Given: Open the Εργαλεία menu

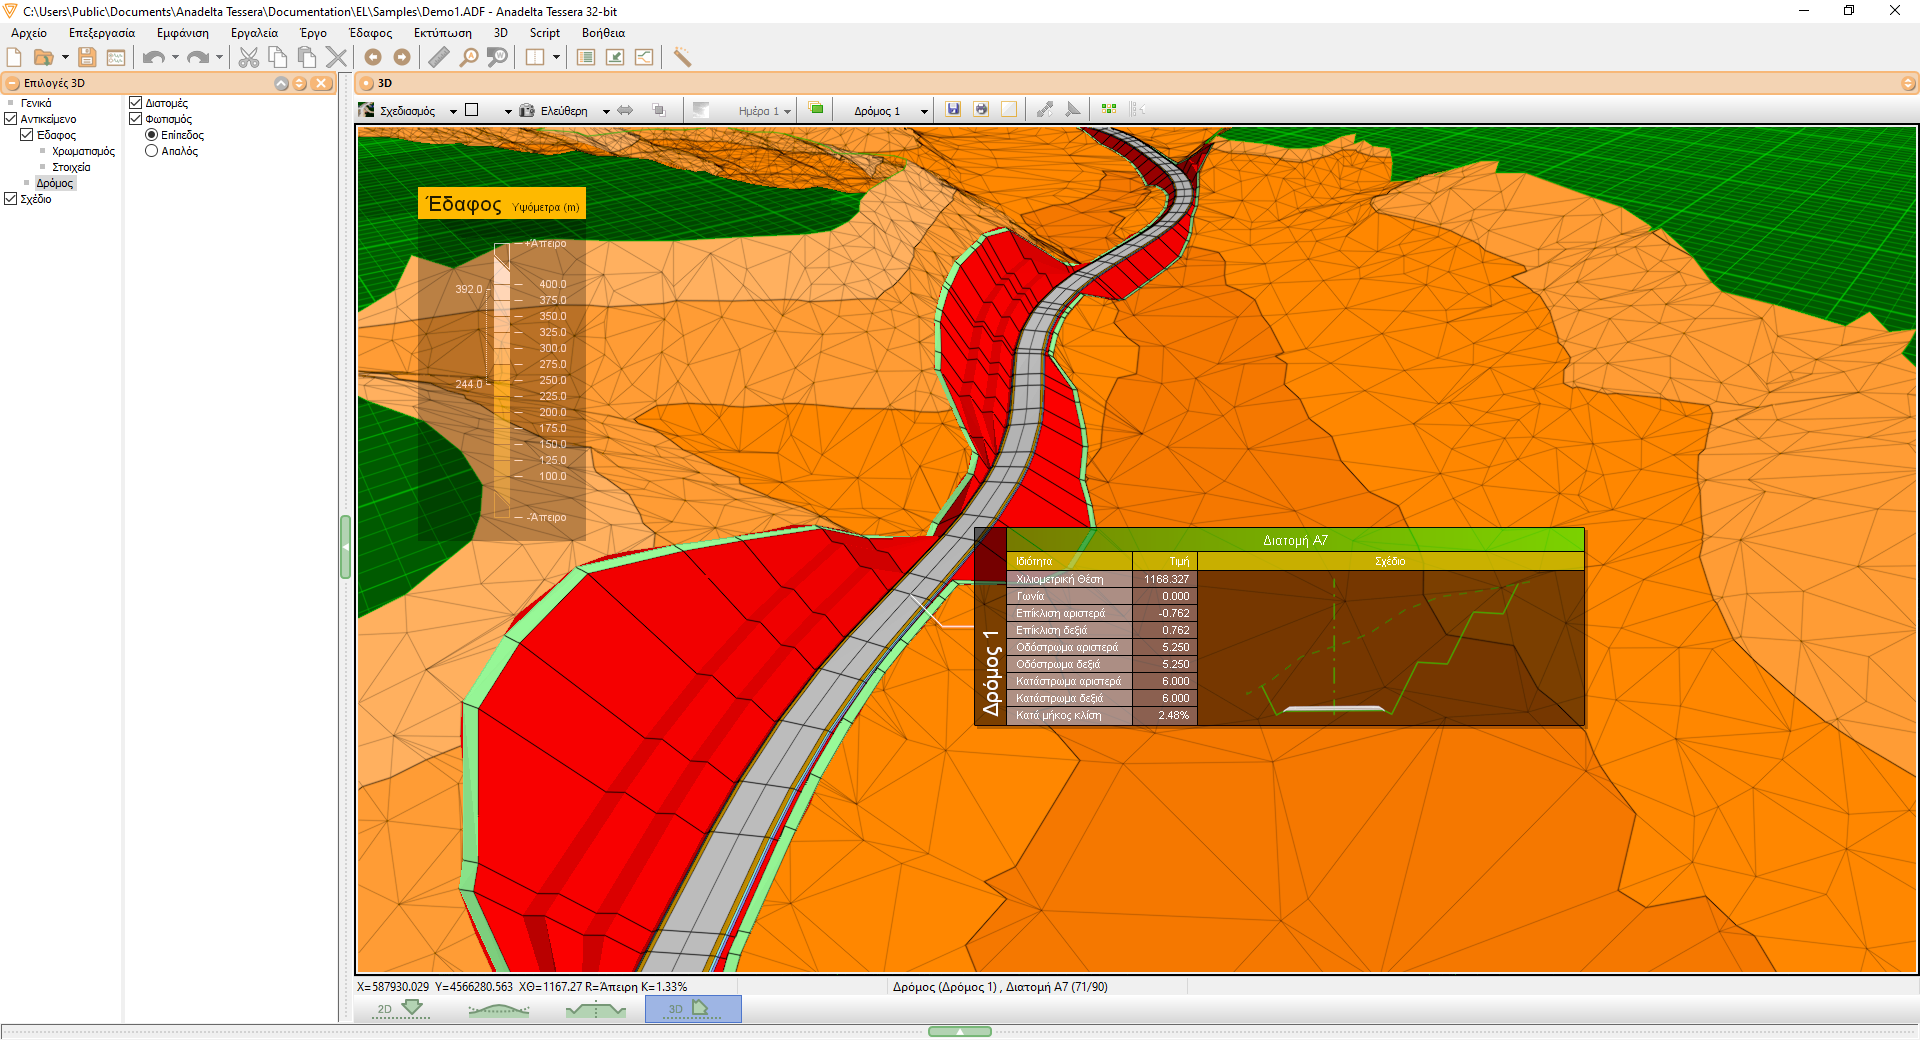Looking at the screenshot, I should (254, 33).
